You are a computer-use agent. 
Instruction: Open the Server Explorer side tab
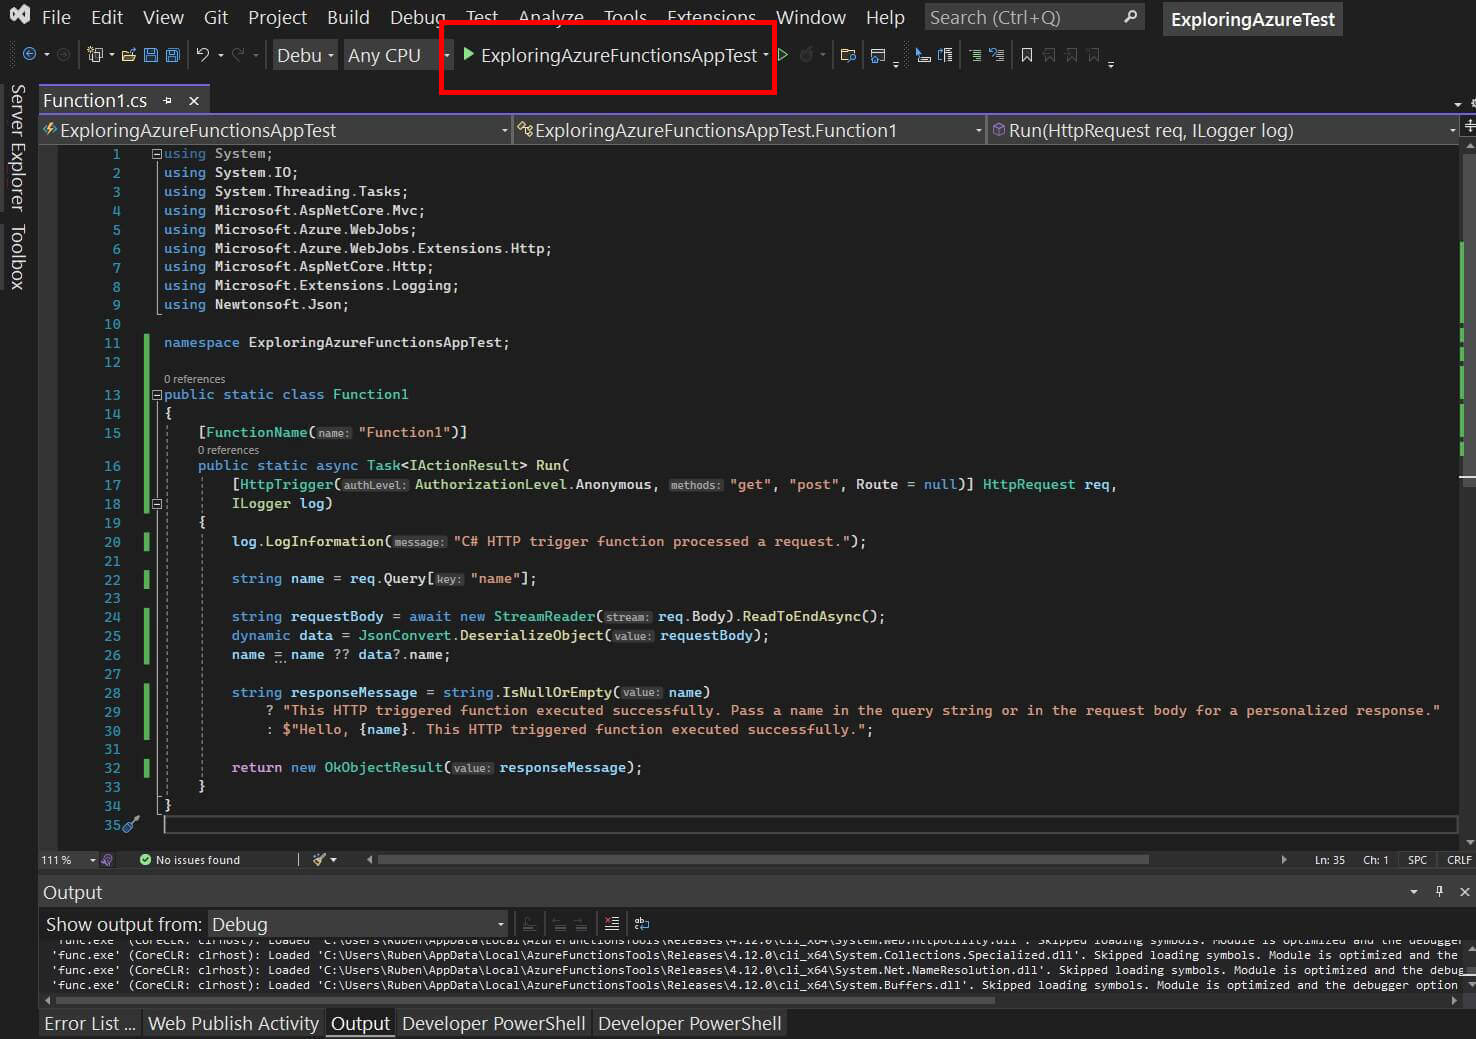[x=17, y=148]
